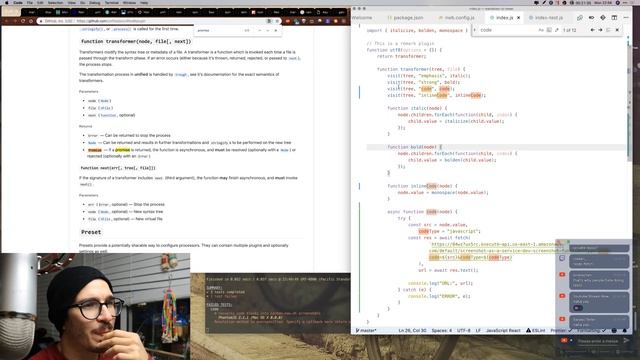Open notifications bell in status bar
The image size is (640, 360).
tap(624, 331)
